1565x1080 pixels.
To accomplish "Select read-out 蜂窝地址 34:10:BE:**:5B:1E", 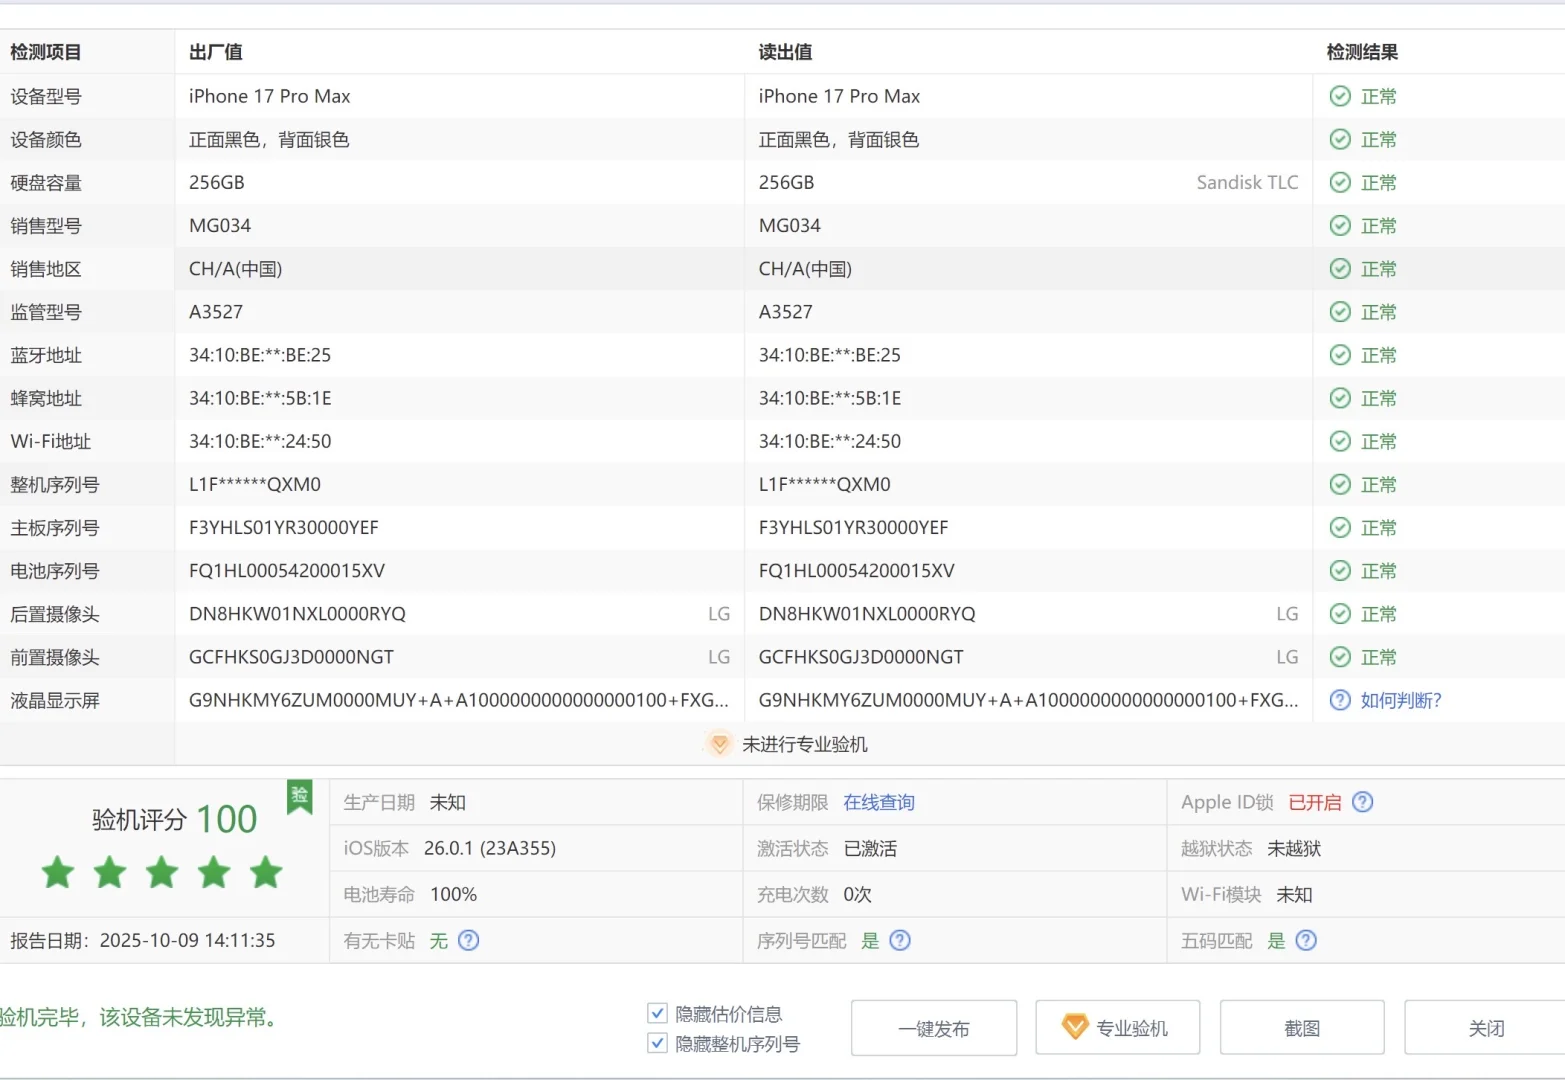I will point(830,398).
